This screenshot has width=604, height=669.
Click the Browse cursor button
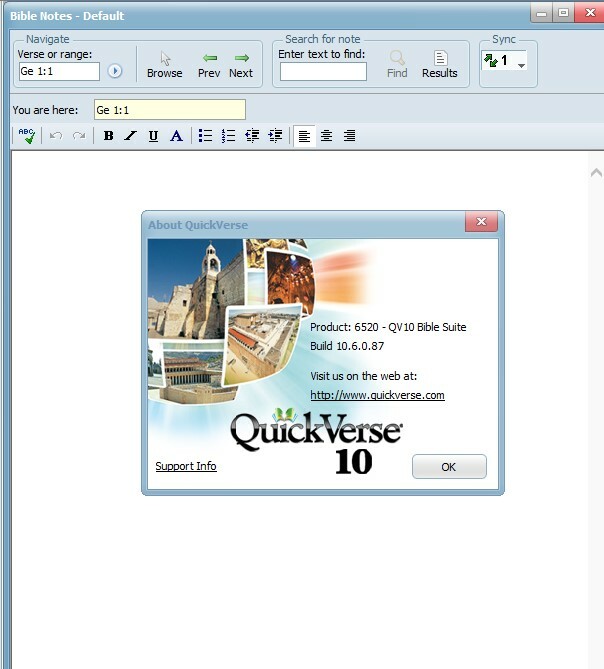[x=165, y=65]
